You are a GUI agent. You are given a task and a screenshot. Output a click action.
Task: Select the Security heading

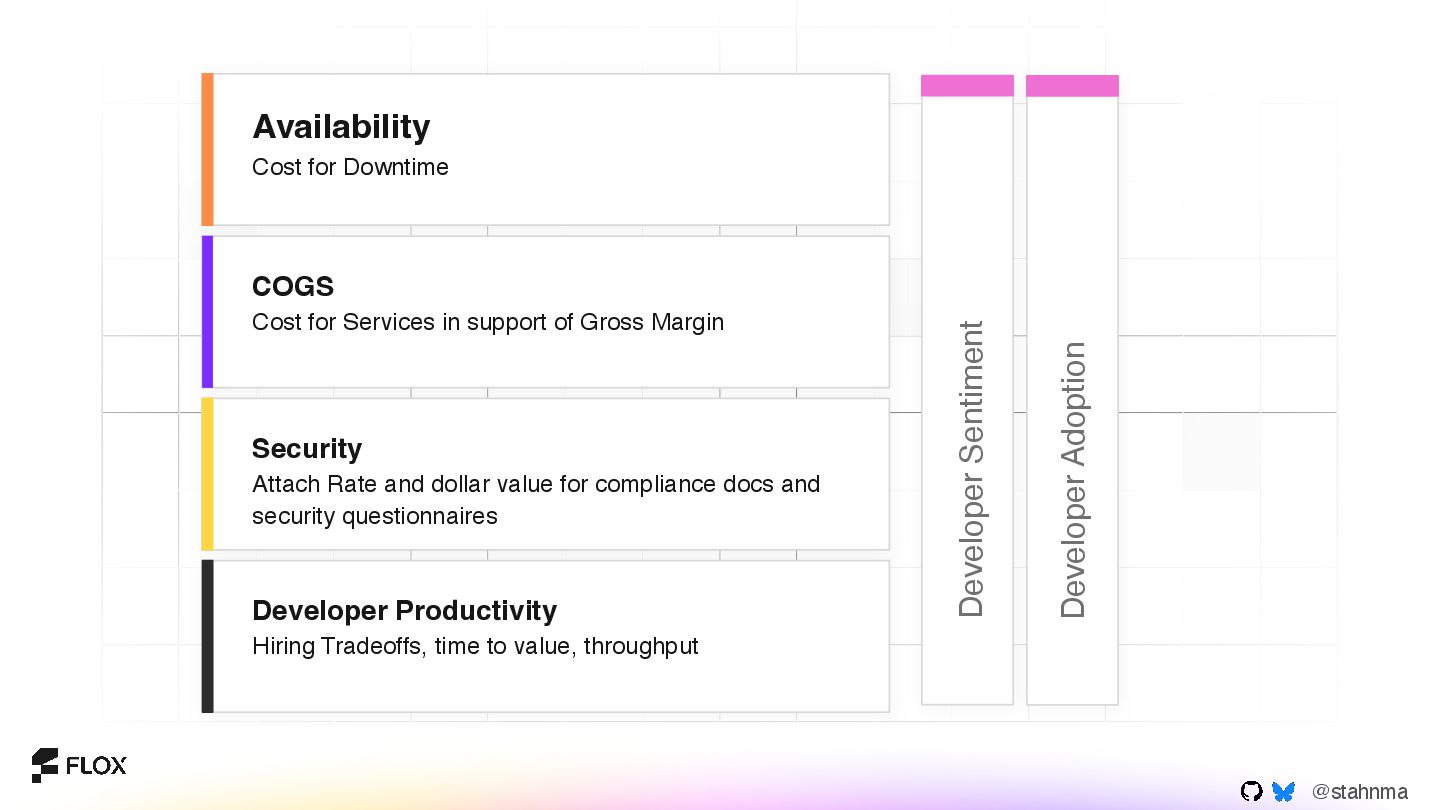tap(306, 448)
